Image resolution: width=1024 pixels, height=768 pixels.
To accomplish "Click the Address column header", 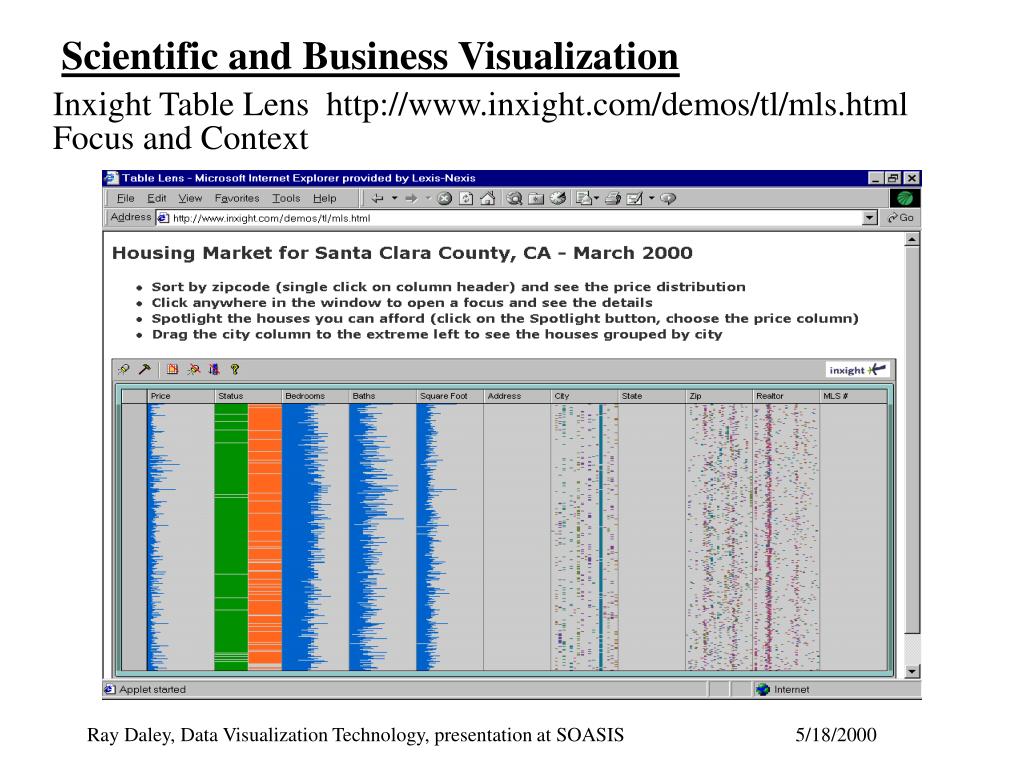I will [x=517, y=396].
